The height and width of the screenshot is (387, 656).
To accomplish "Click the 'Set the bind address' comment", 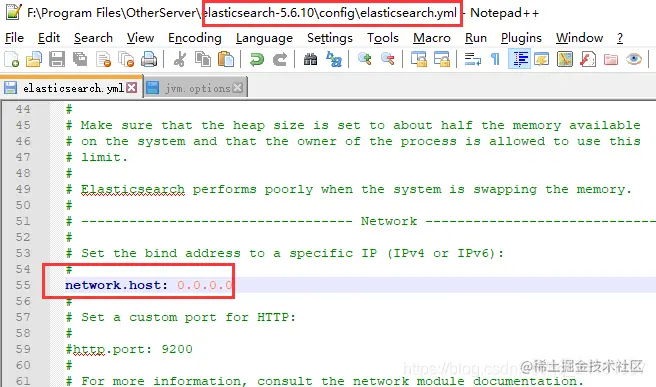I will (x=284, y=254).
